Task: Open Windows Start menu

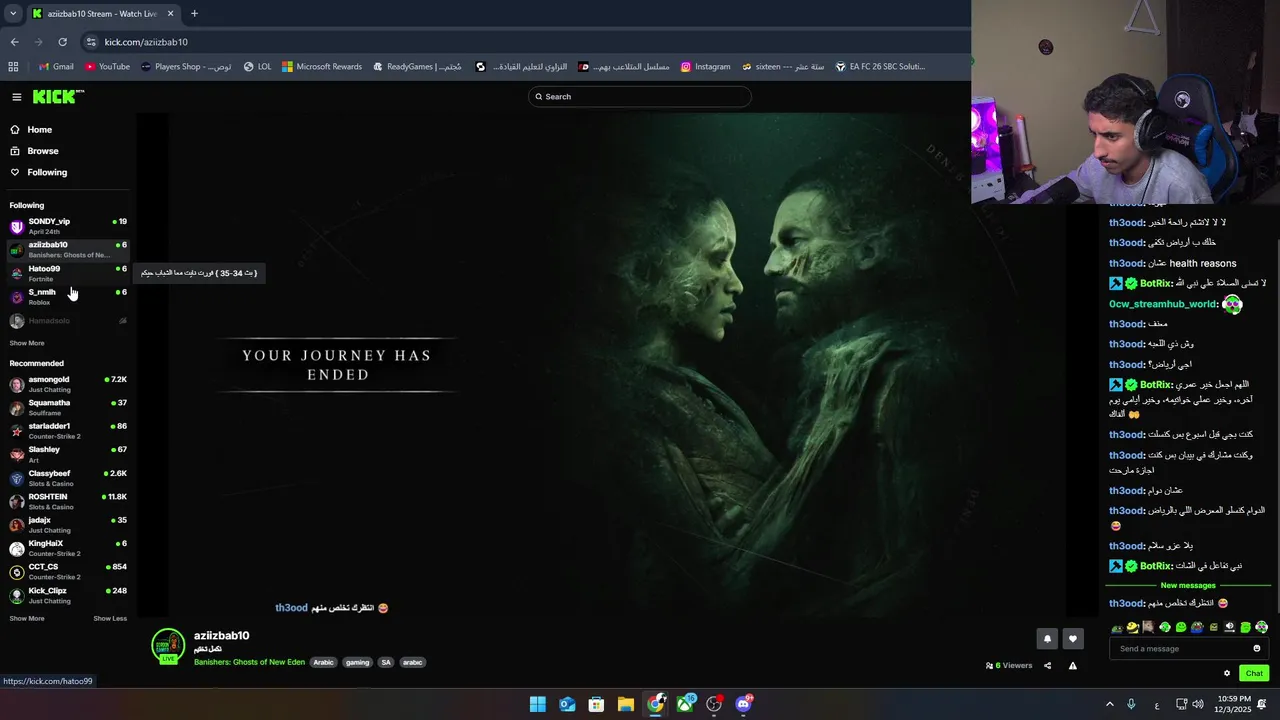Action: tap(538, 704)
